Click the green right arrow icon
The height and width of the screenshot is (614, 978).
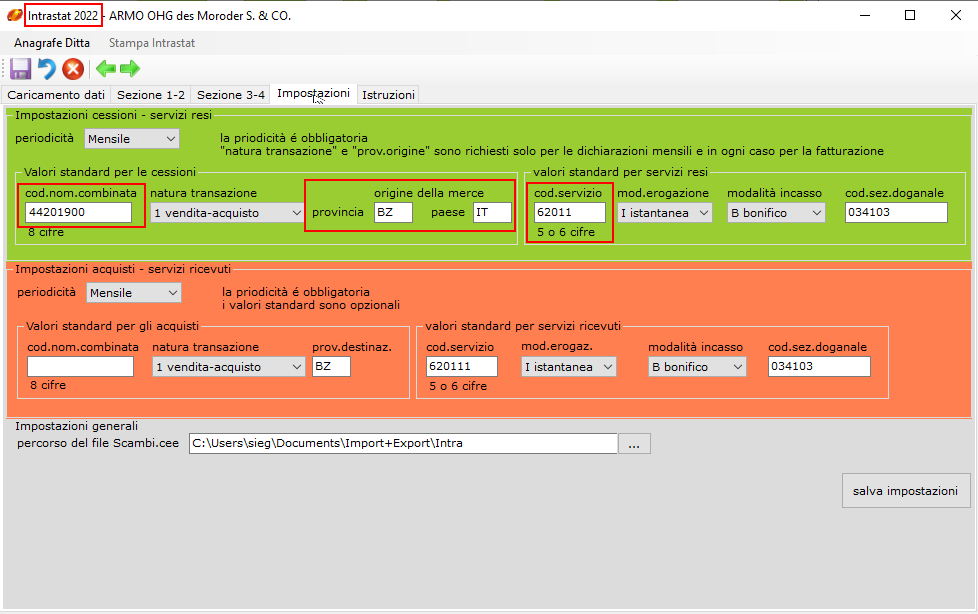(x=130, y=69)
